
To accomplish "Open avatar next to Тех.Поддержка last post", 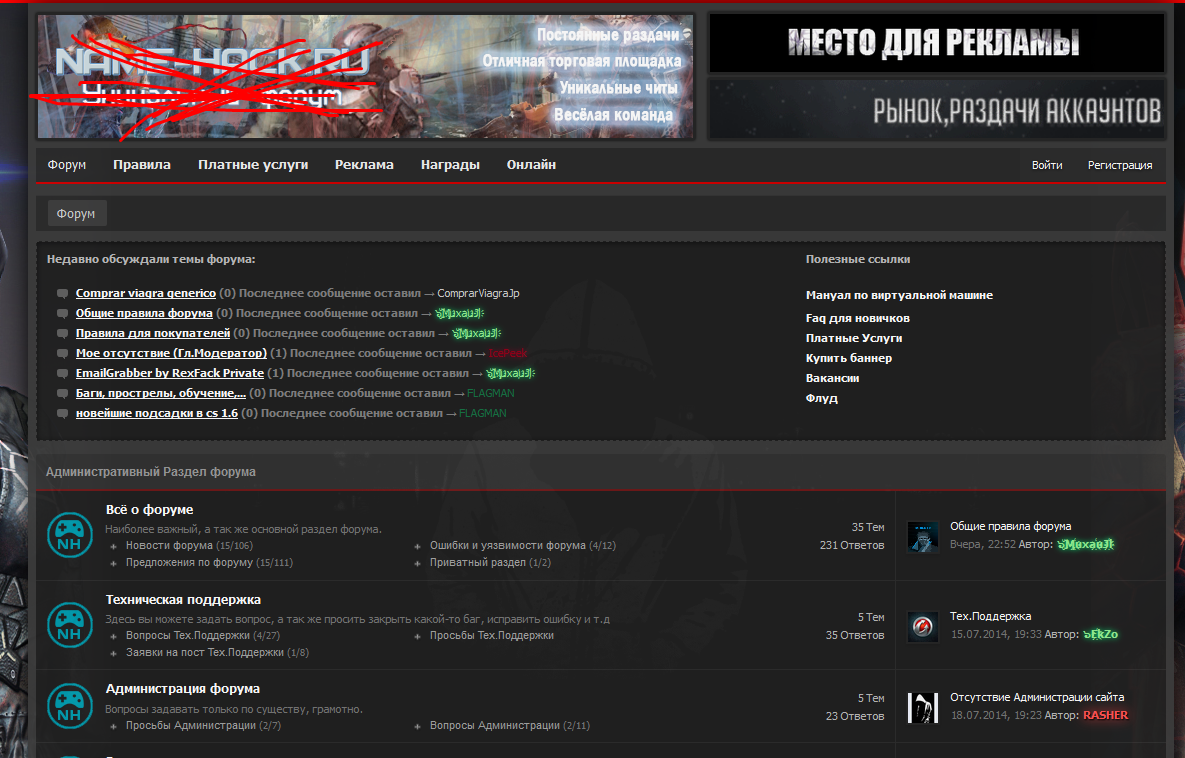I will 922,627.
